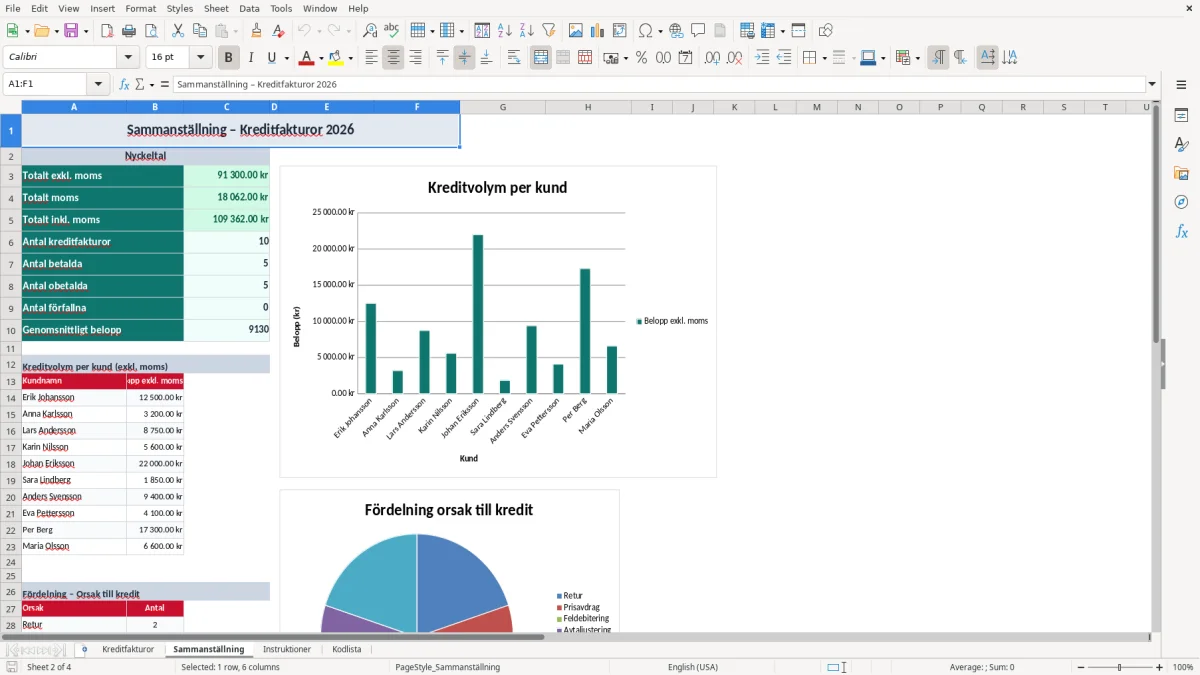Insert a chart using the toolbar icon
Viewport: 1200px width, 675px height.
598,31
